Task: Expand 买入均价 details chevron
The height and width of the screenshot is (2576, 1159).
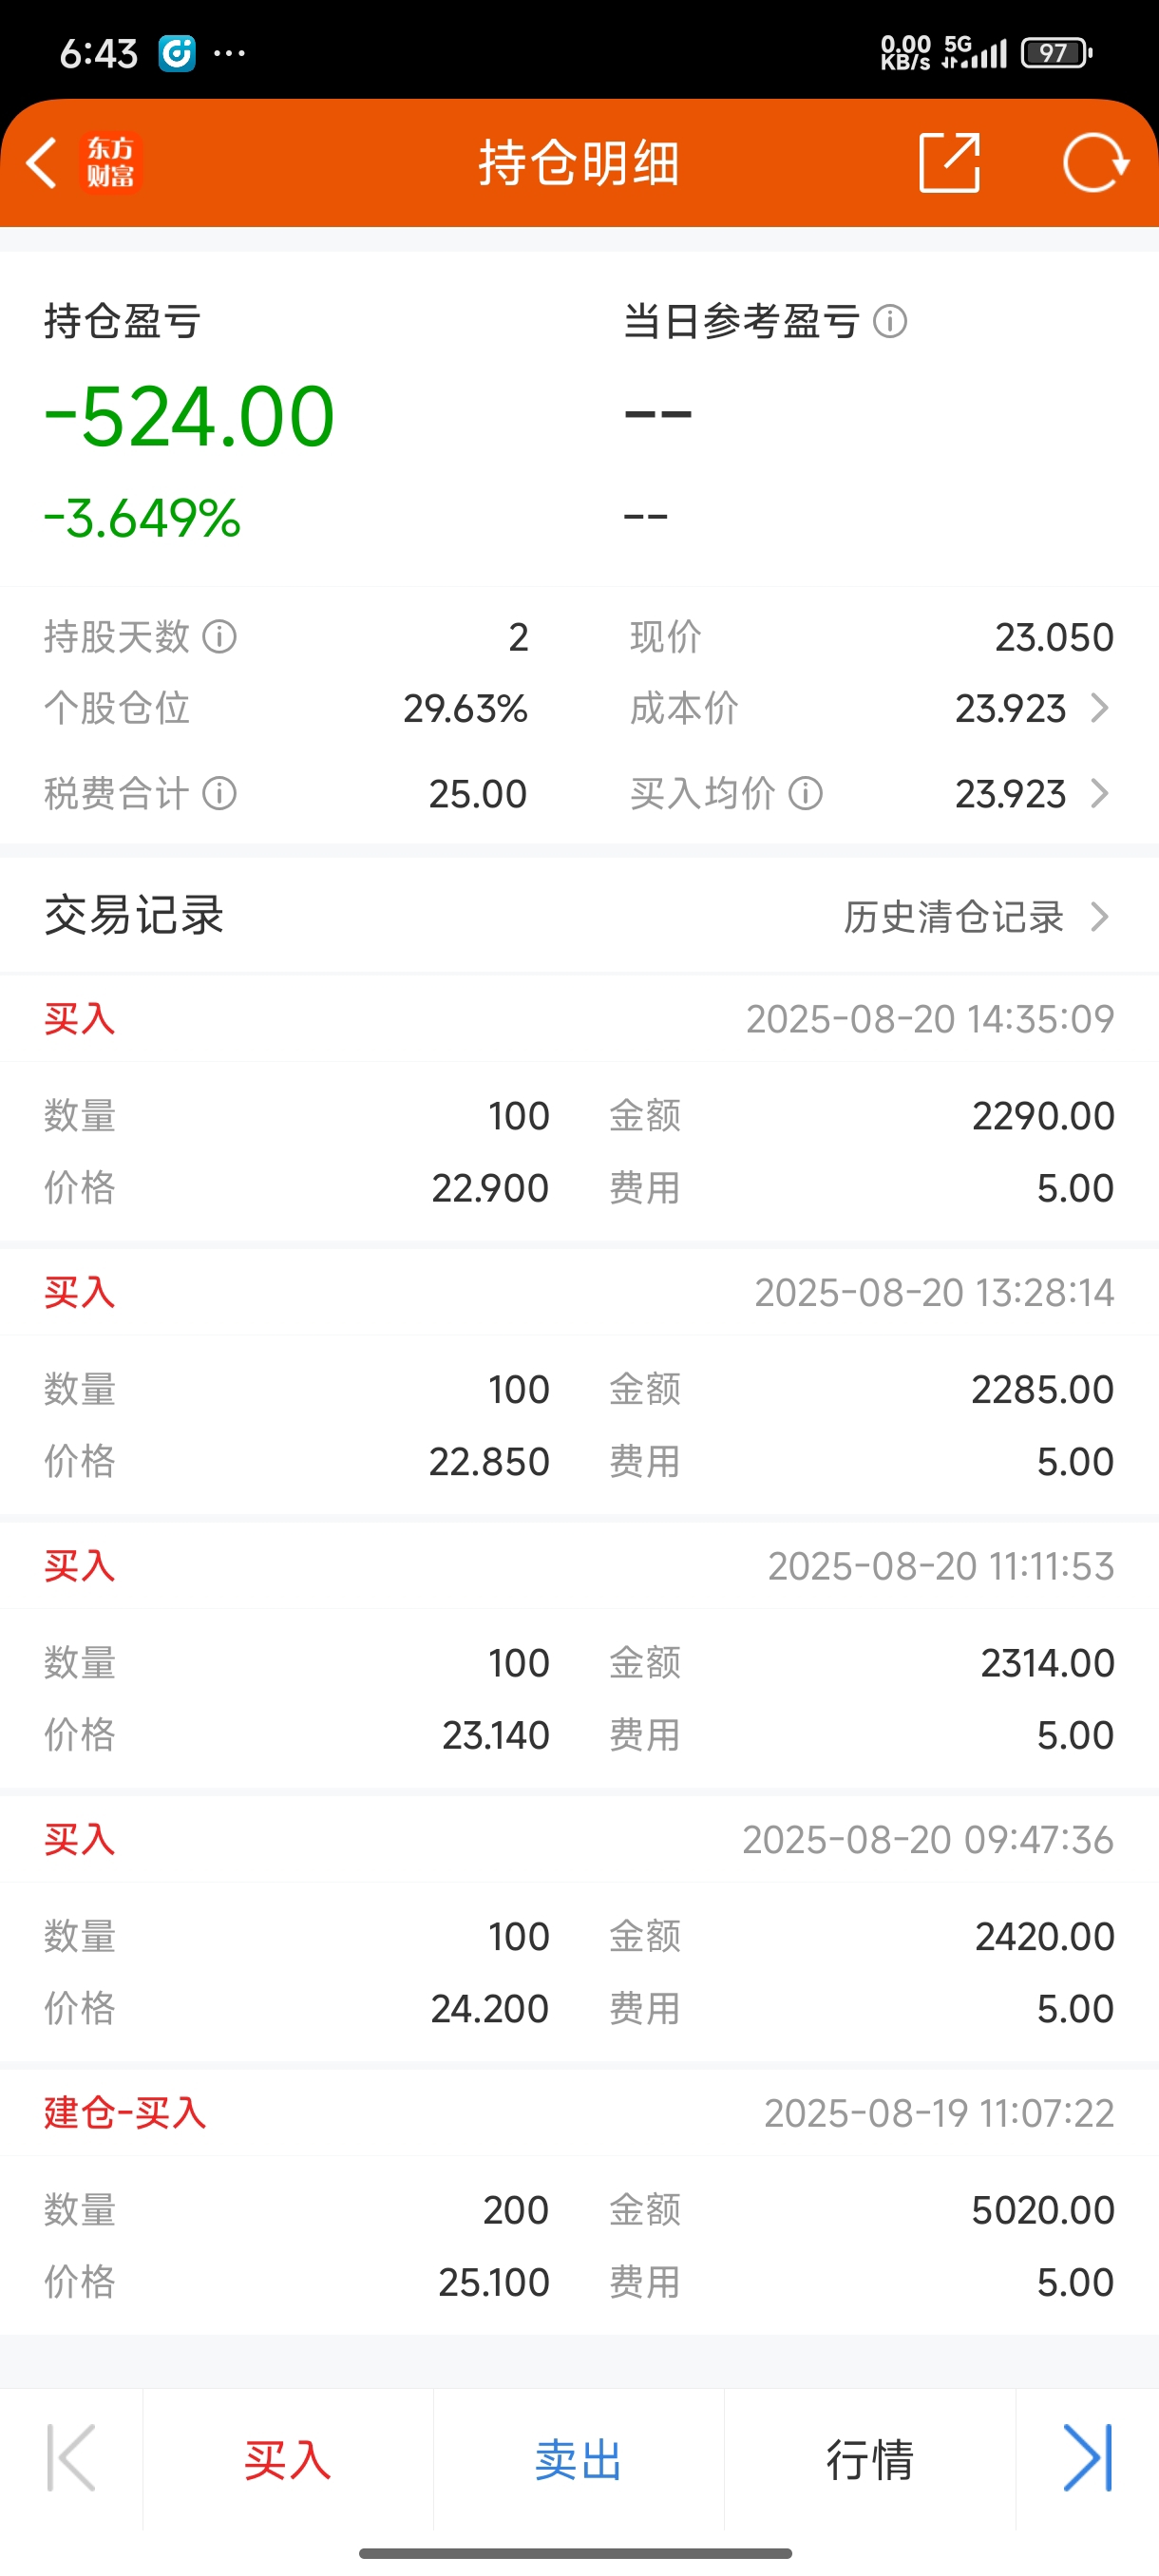Action: (x=1100, y=794)
